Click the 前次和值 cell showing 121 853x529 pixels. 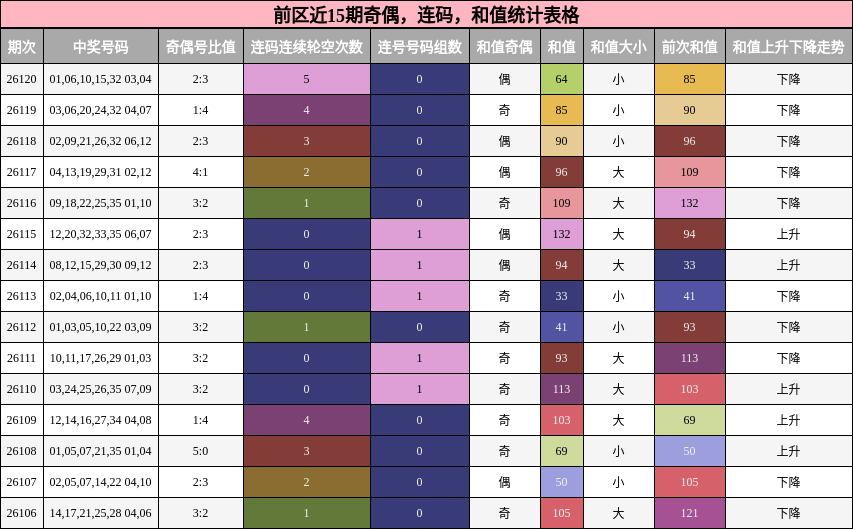coord(690,513)
